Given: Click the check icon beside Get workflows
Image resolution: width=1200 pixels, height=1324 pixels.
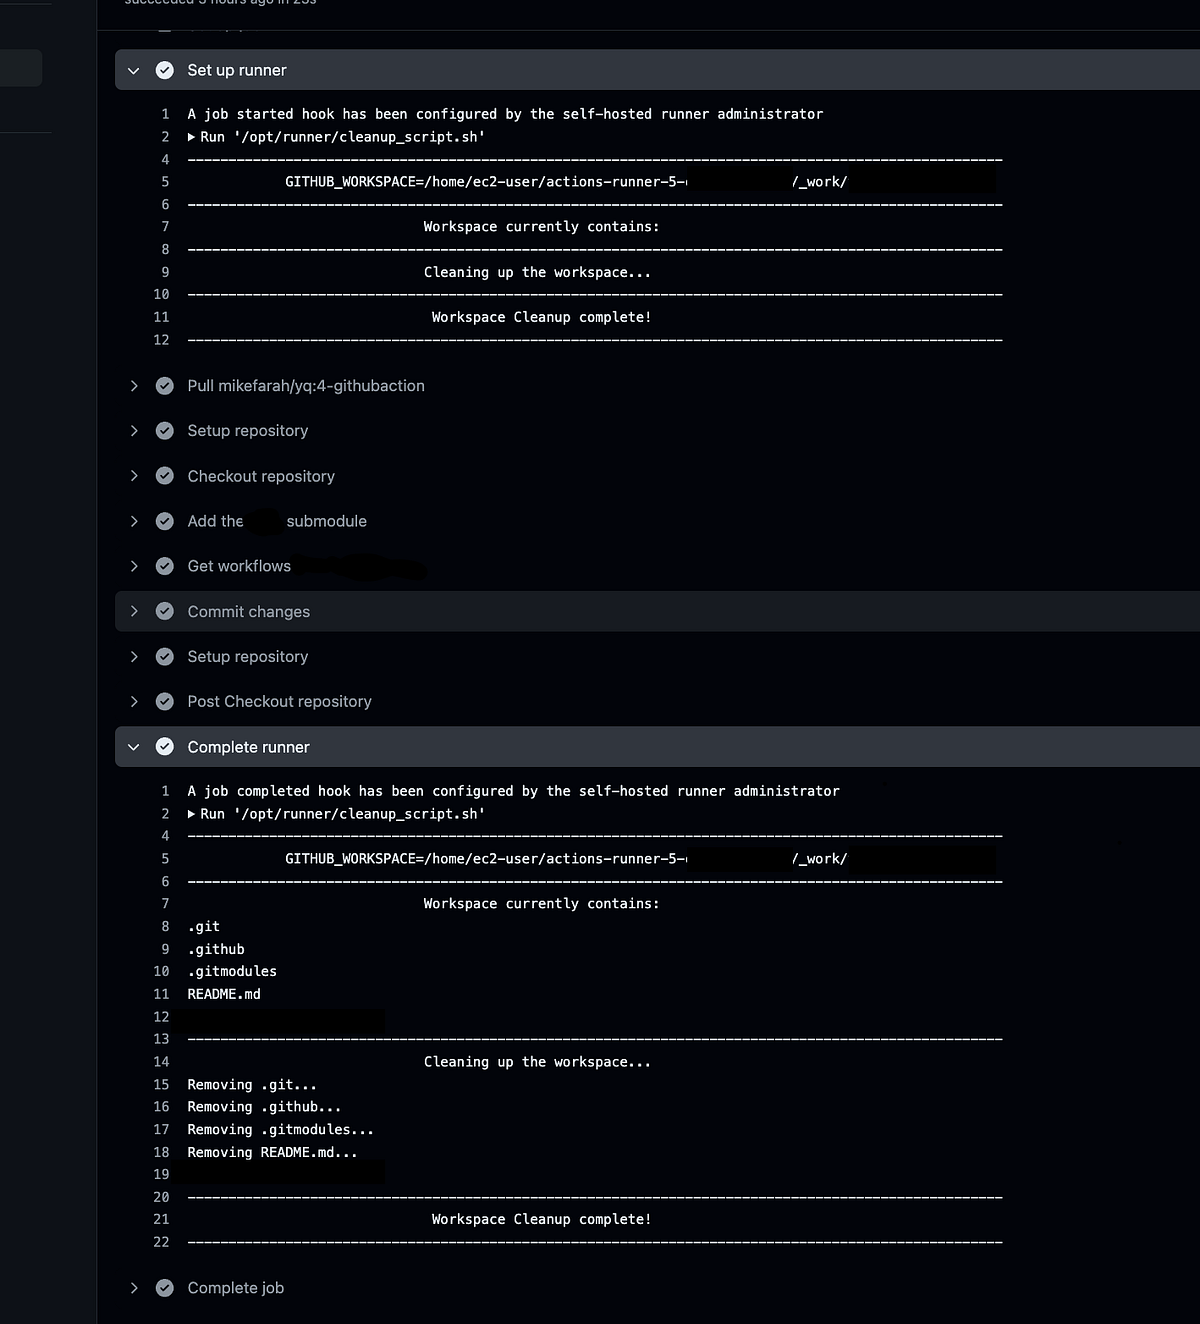Looking at the screenshot, I should point(164,565).
